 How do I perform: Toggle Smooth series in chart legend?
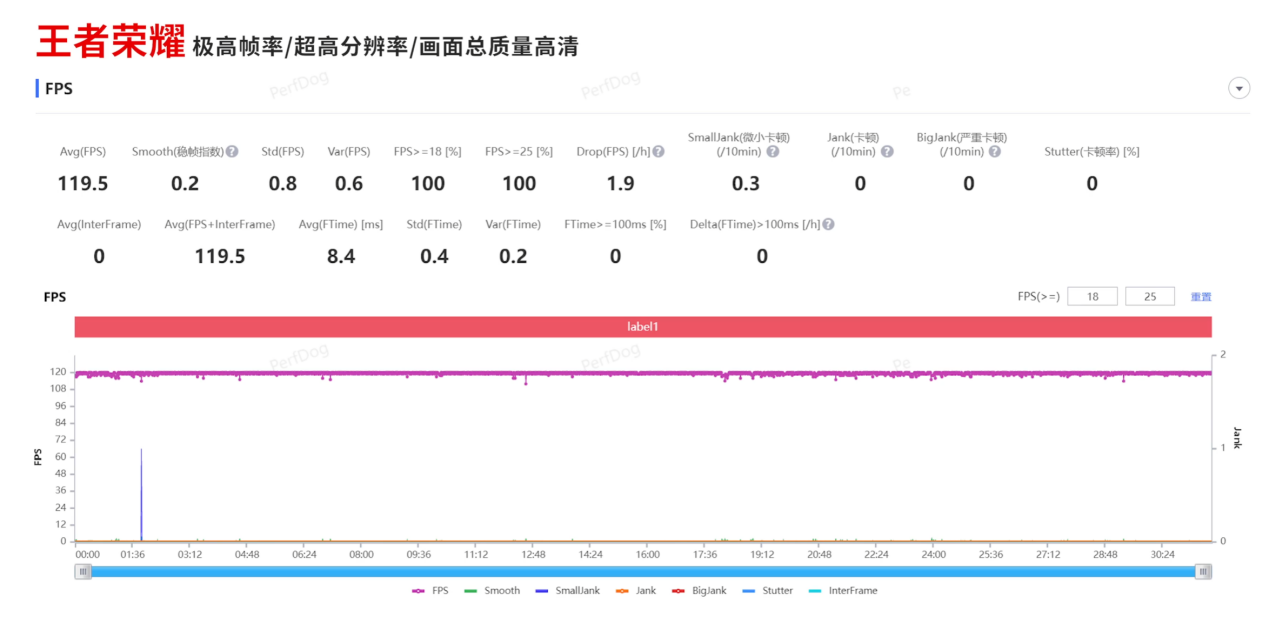pyautogui.click(x=493, y=591)
